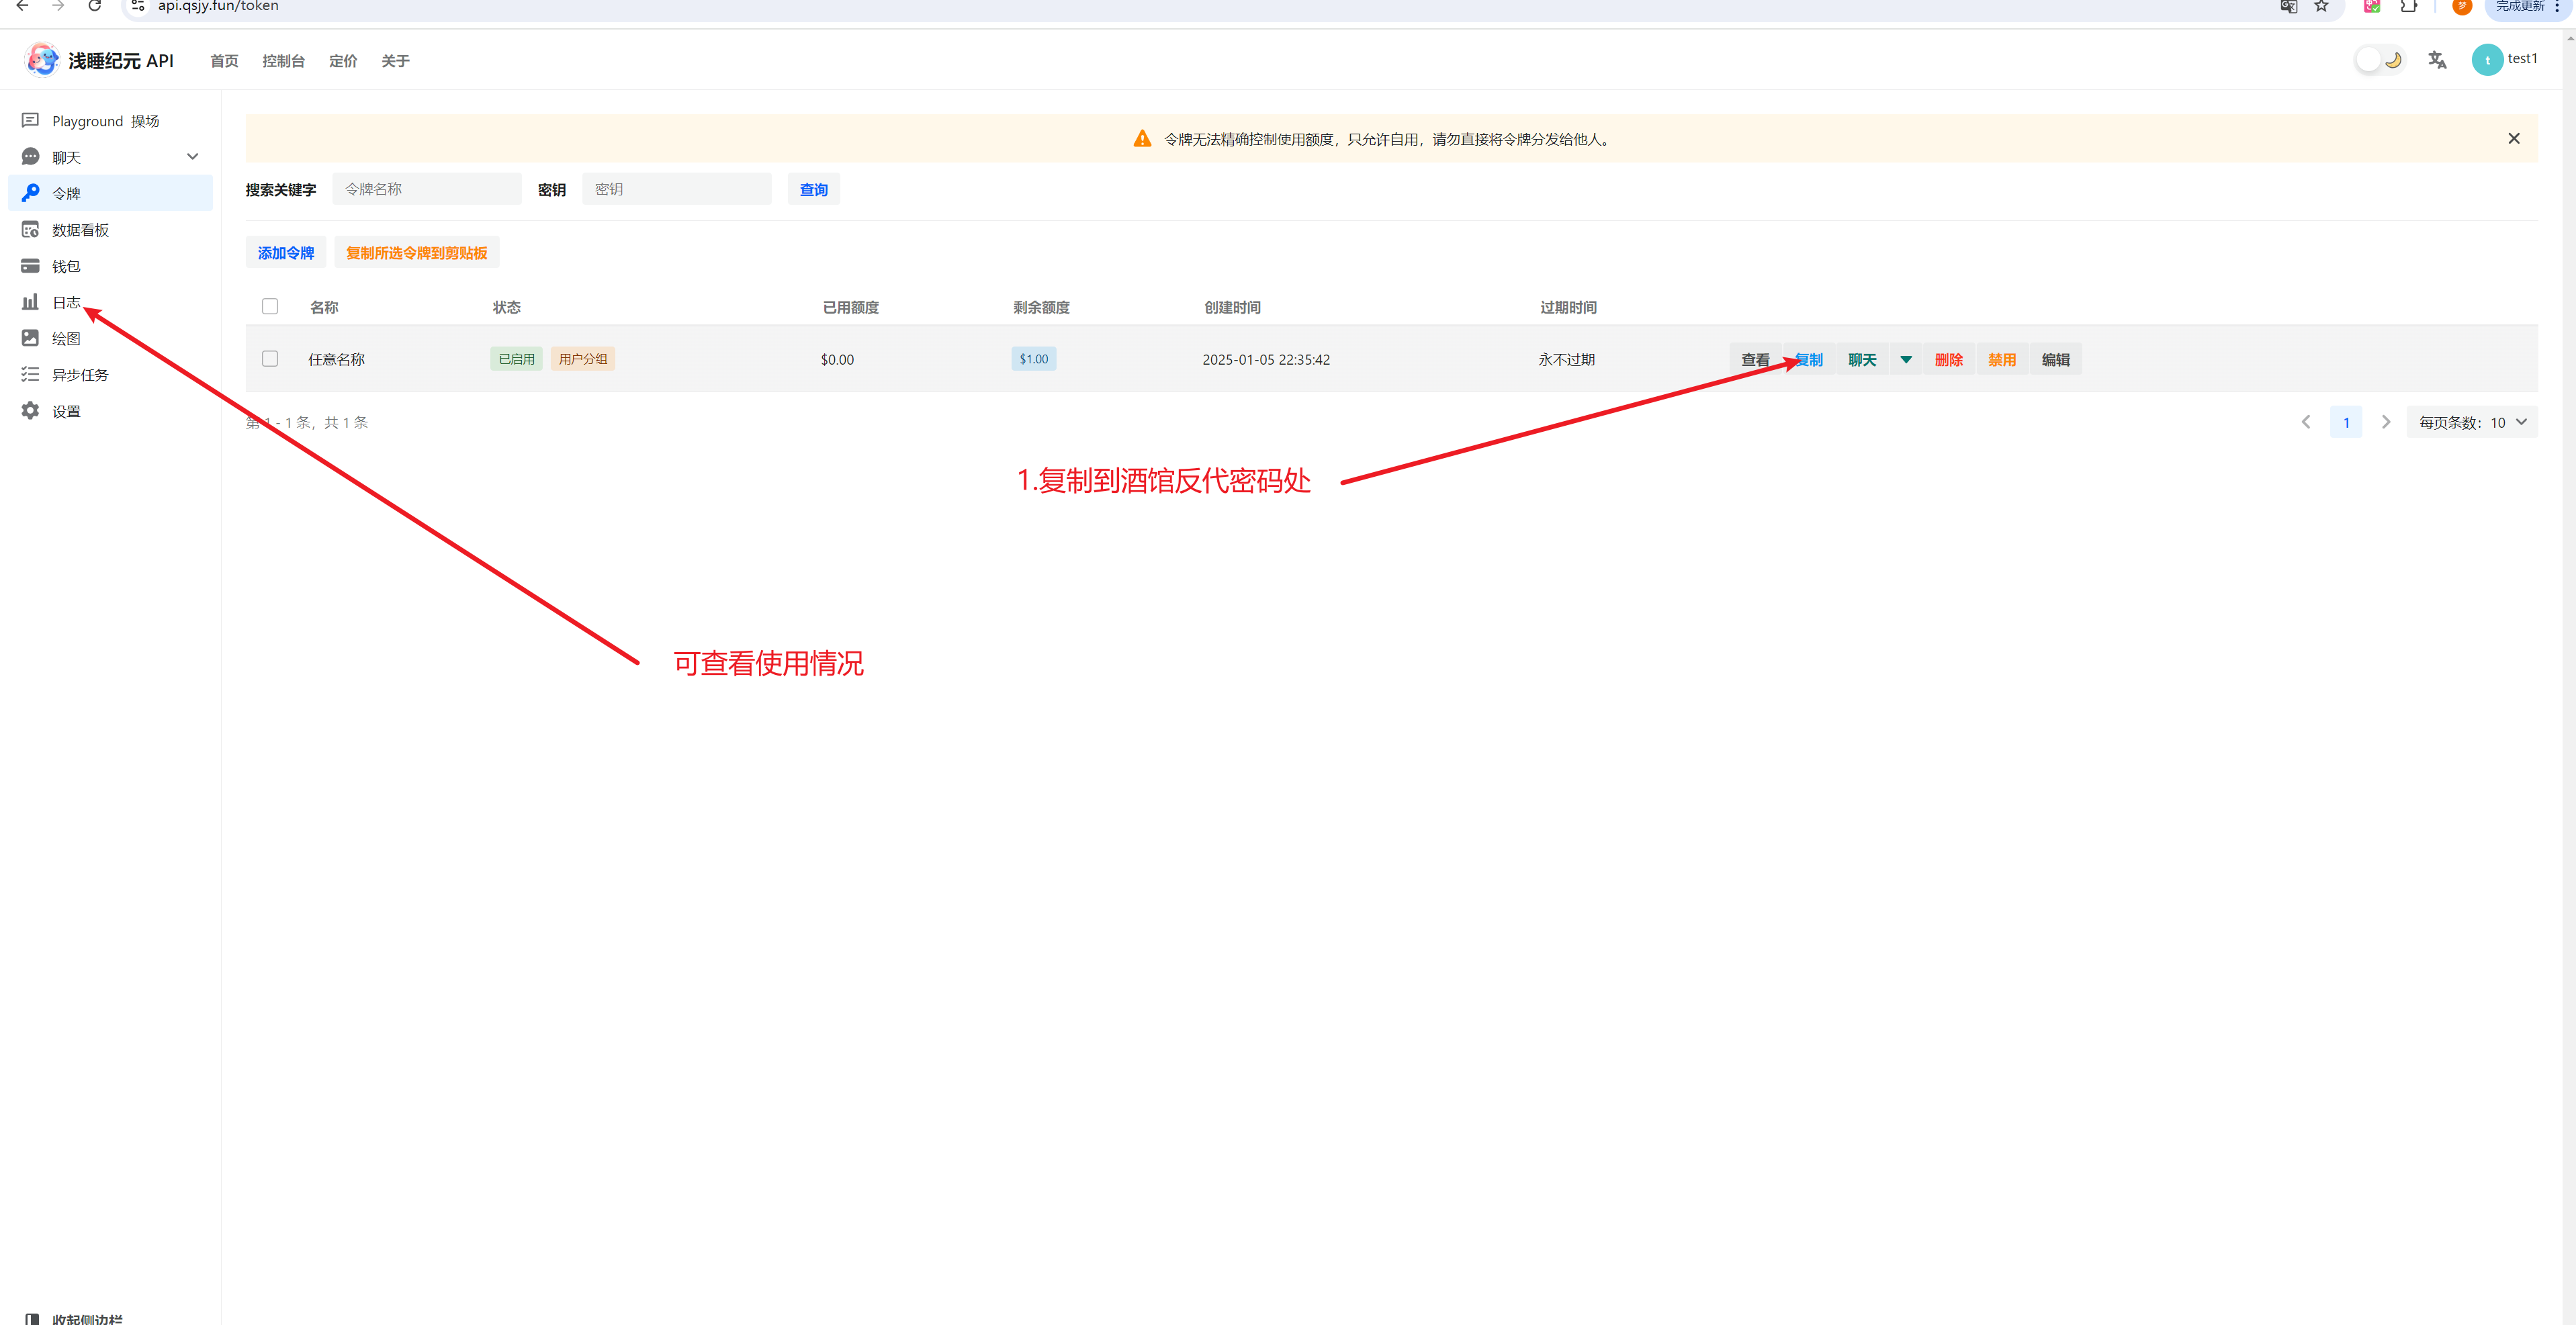Screen dimensions: 2576x1325
Task: Expand the chat sidebar submenu chevron
Action: coord(193,157)
